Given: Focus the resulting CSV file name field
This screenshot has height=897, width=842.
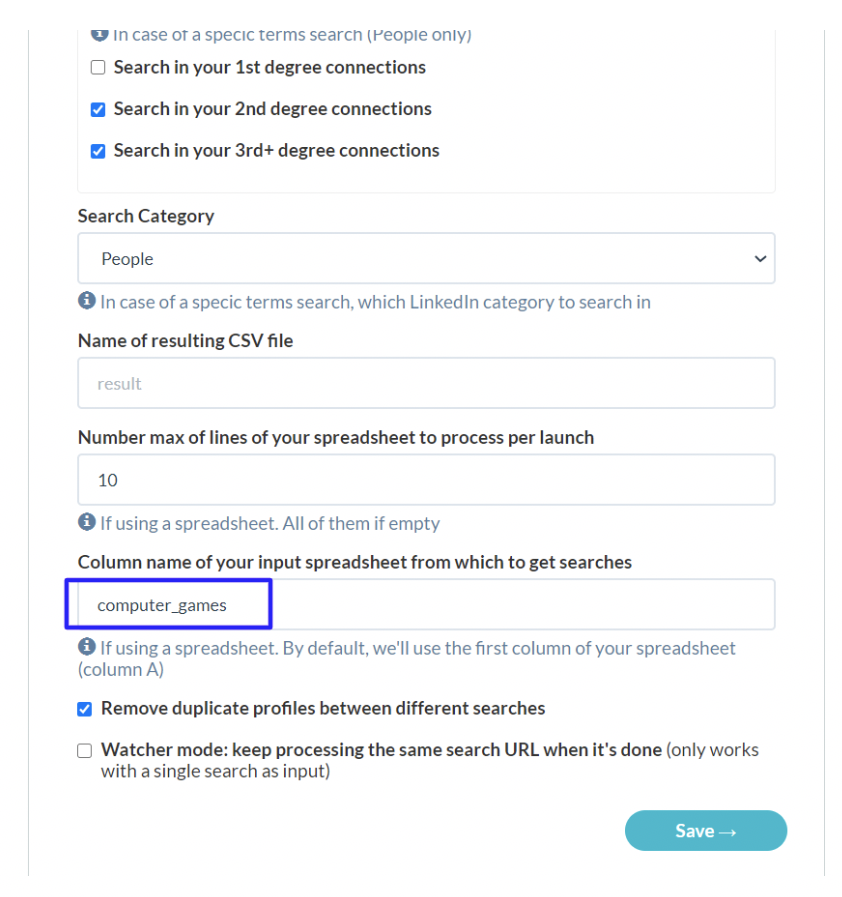Looking at the screenshot, I should point(426,383).
